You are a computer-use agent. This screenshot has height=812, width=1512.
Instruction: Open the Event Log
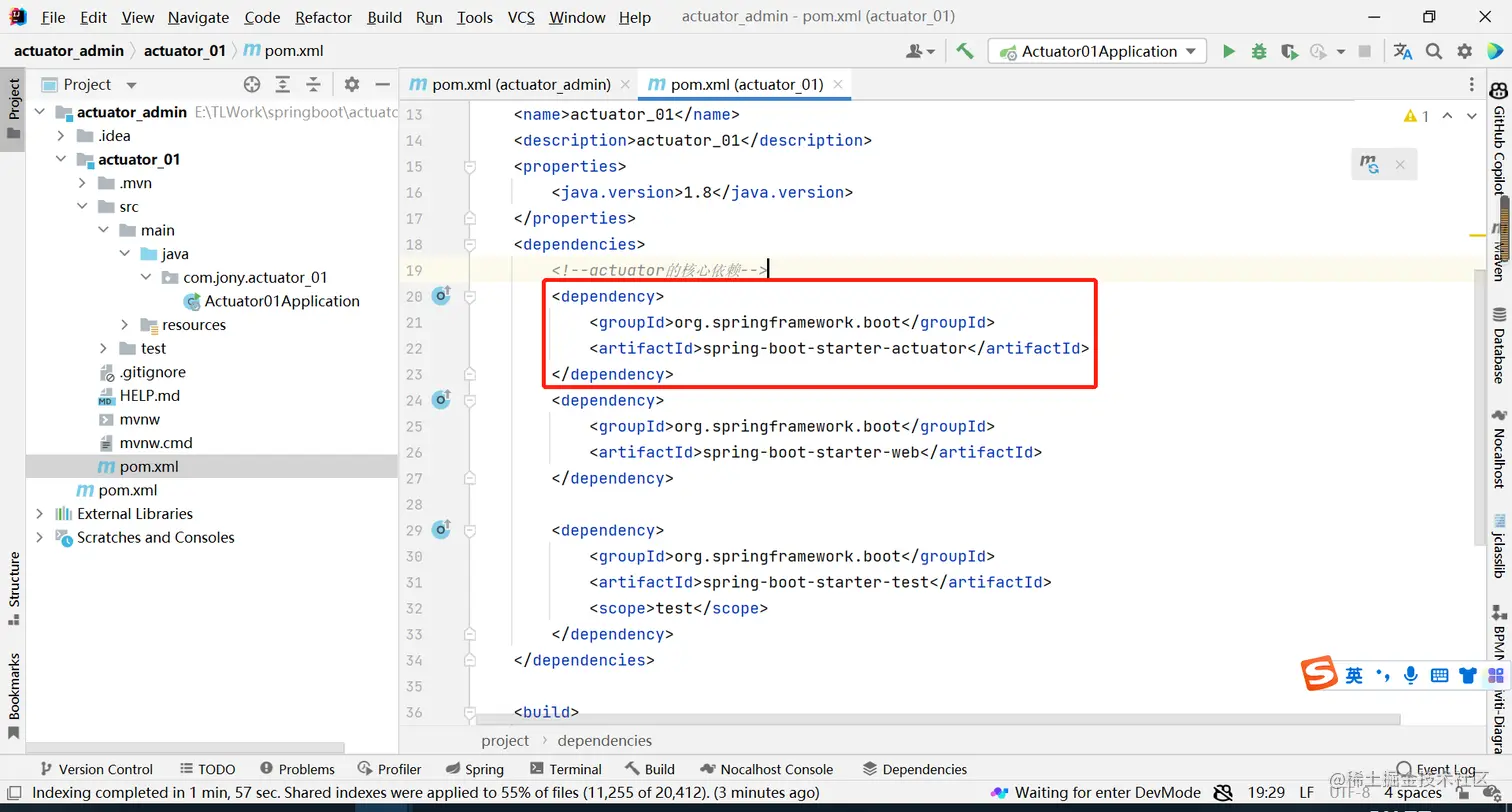[x=1437, y=769]
